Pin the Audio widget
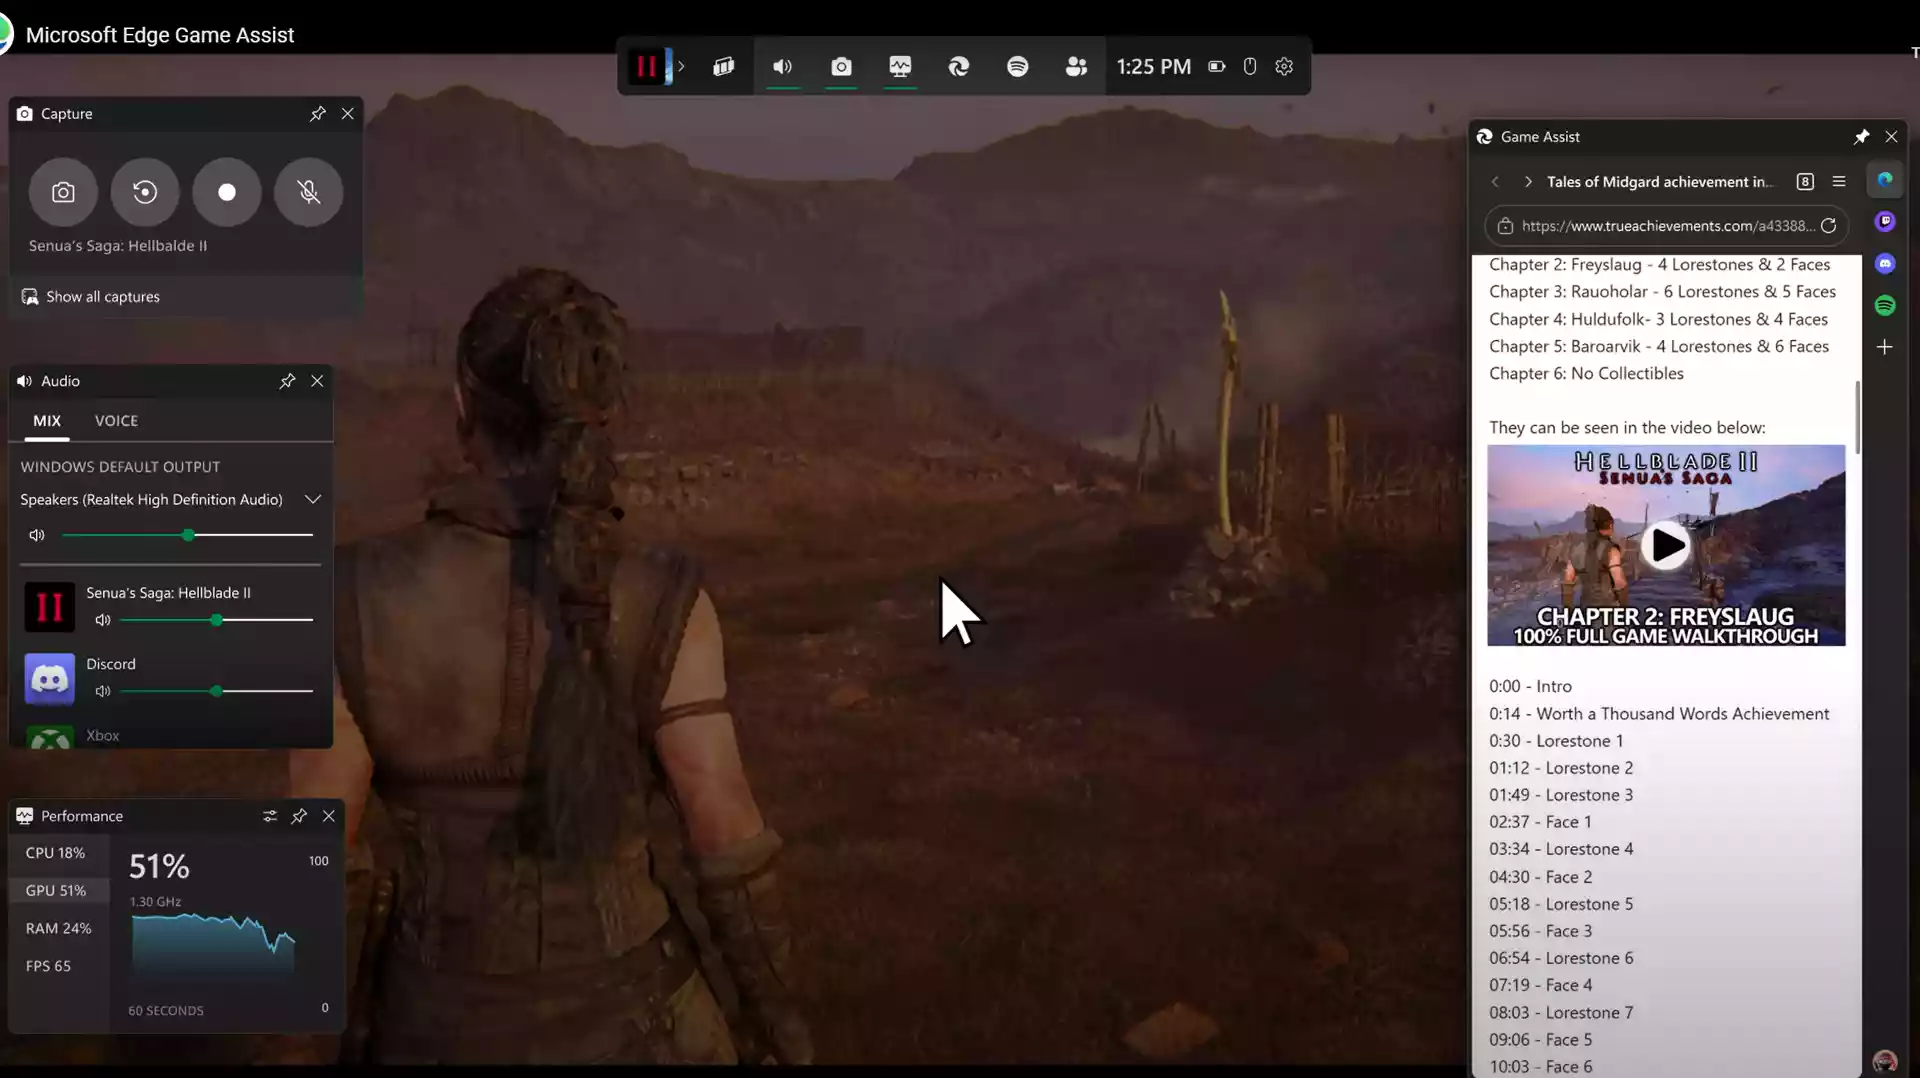1920x1078 pixels. (287, 381)
